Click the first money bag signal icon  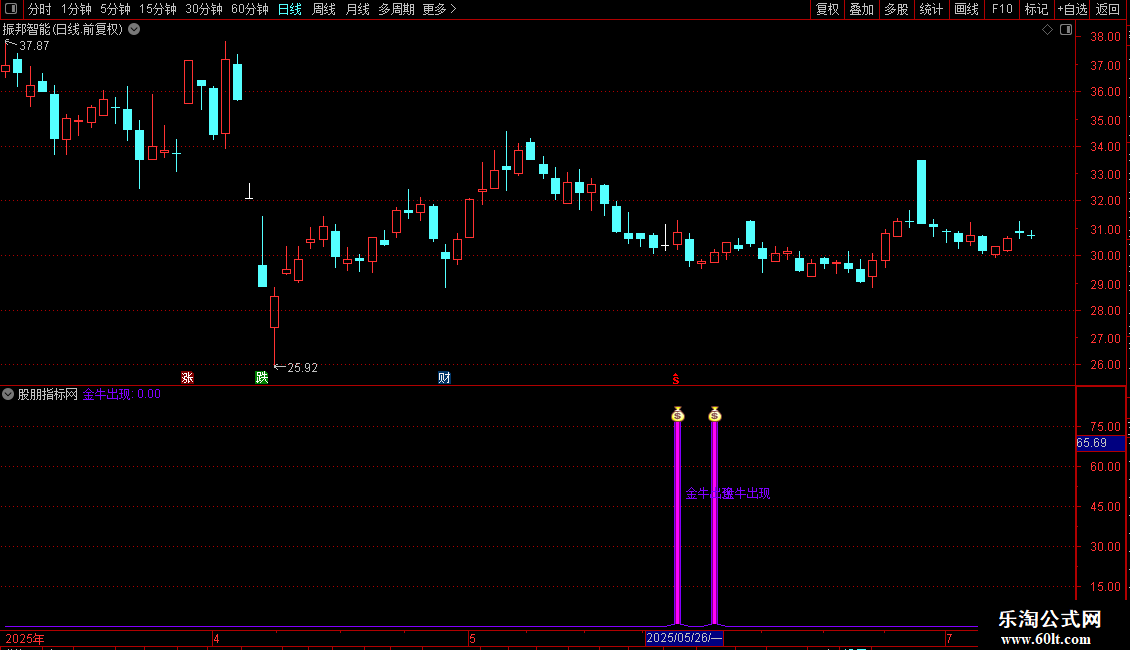(677, 414)
